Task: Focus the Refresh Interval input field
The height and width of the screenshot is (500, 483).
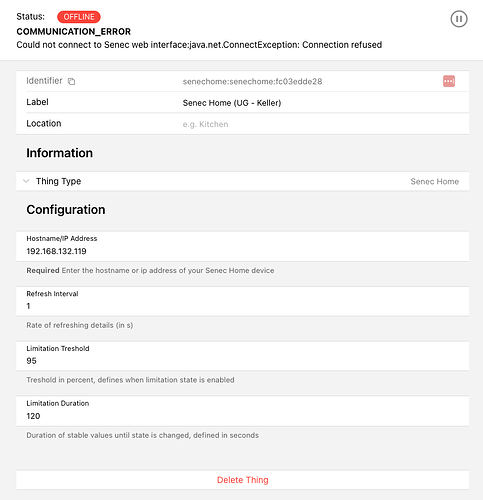Action: click(x=242, y=301)
